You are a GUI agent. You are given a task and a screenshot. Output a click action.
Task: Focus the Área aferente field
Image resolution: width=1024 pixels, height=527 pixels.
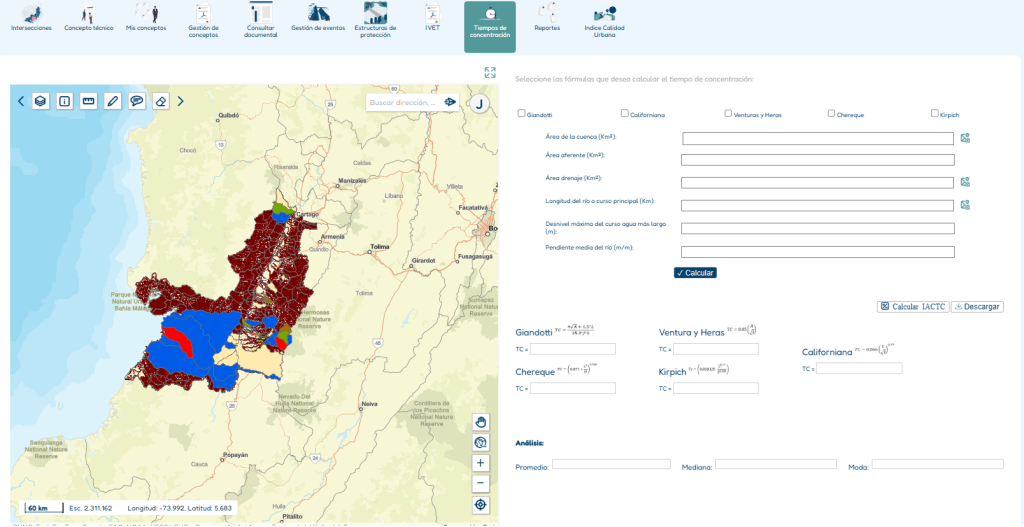tap(818, 160)
